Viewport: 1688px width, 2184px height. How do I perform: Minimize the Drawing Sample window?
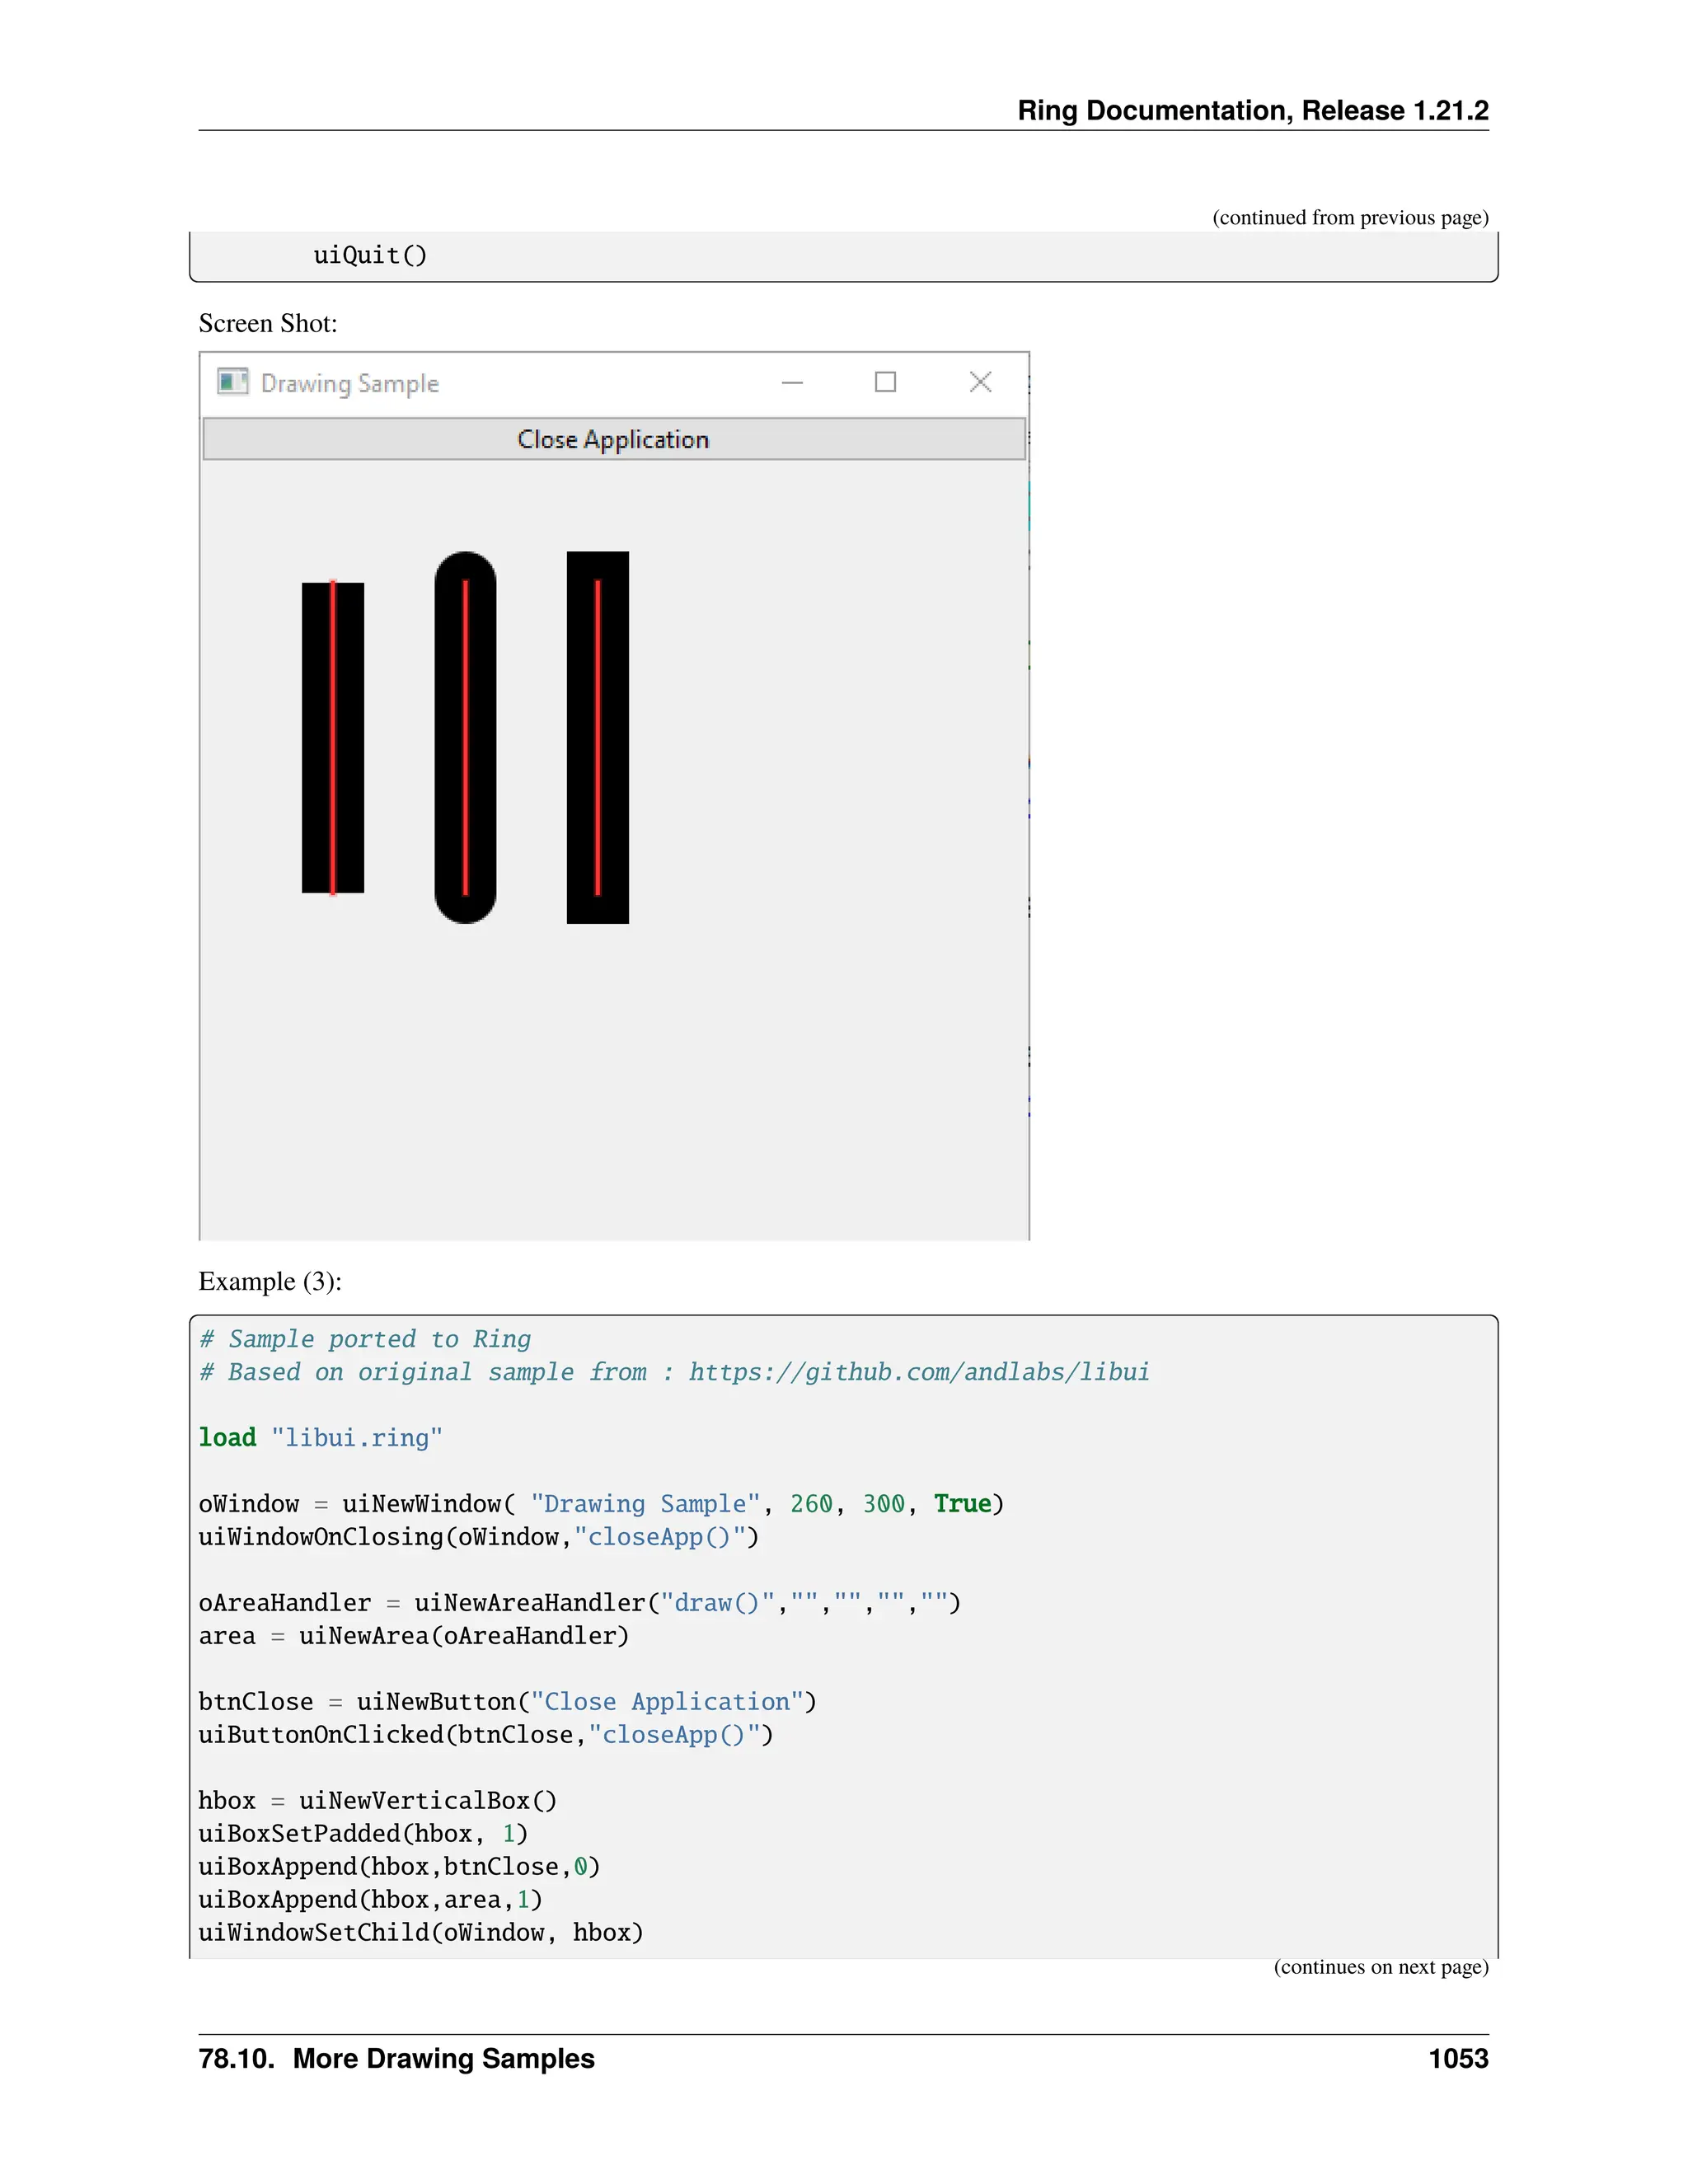tap(792, 382)
